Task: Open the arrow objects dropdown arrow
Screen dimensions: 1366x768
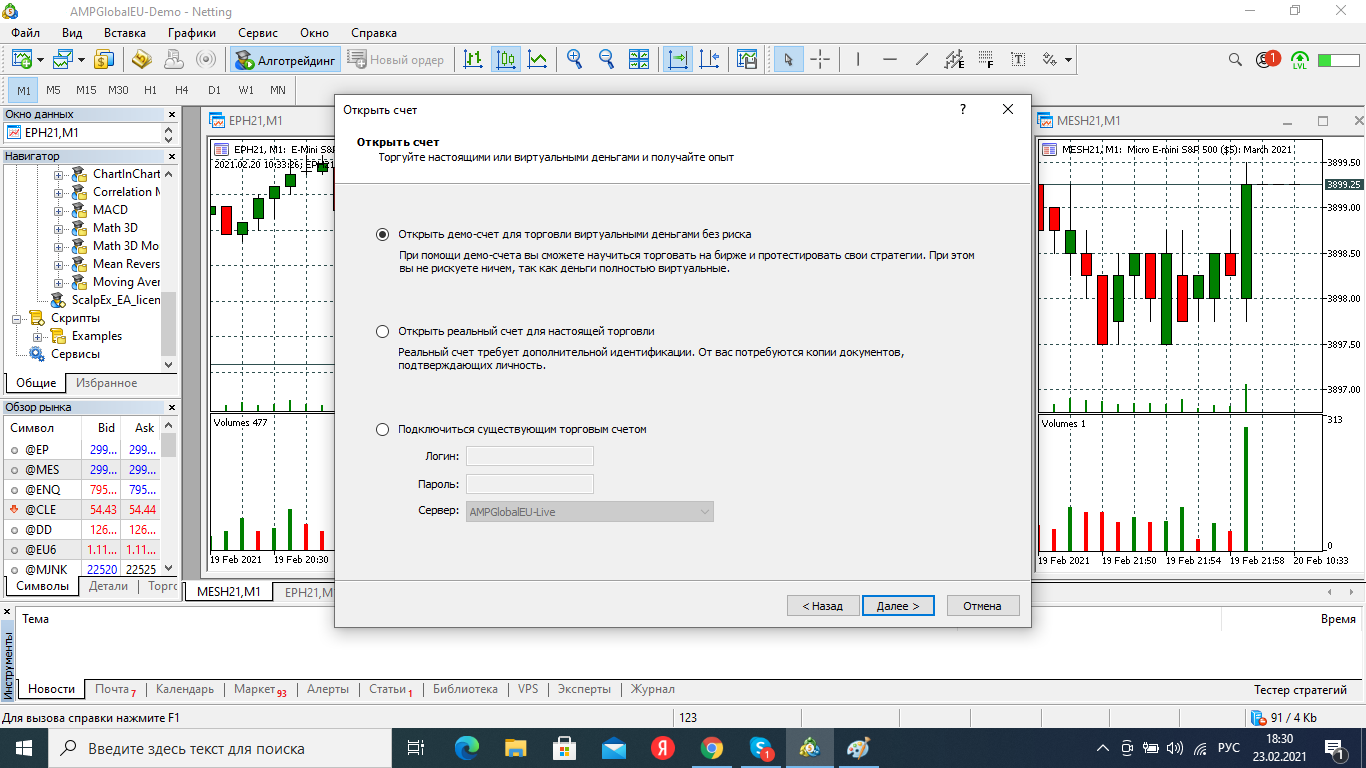Action: [1068, 59]
